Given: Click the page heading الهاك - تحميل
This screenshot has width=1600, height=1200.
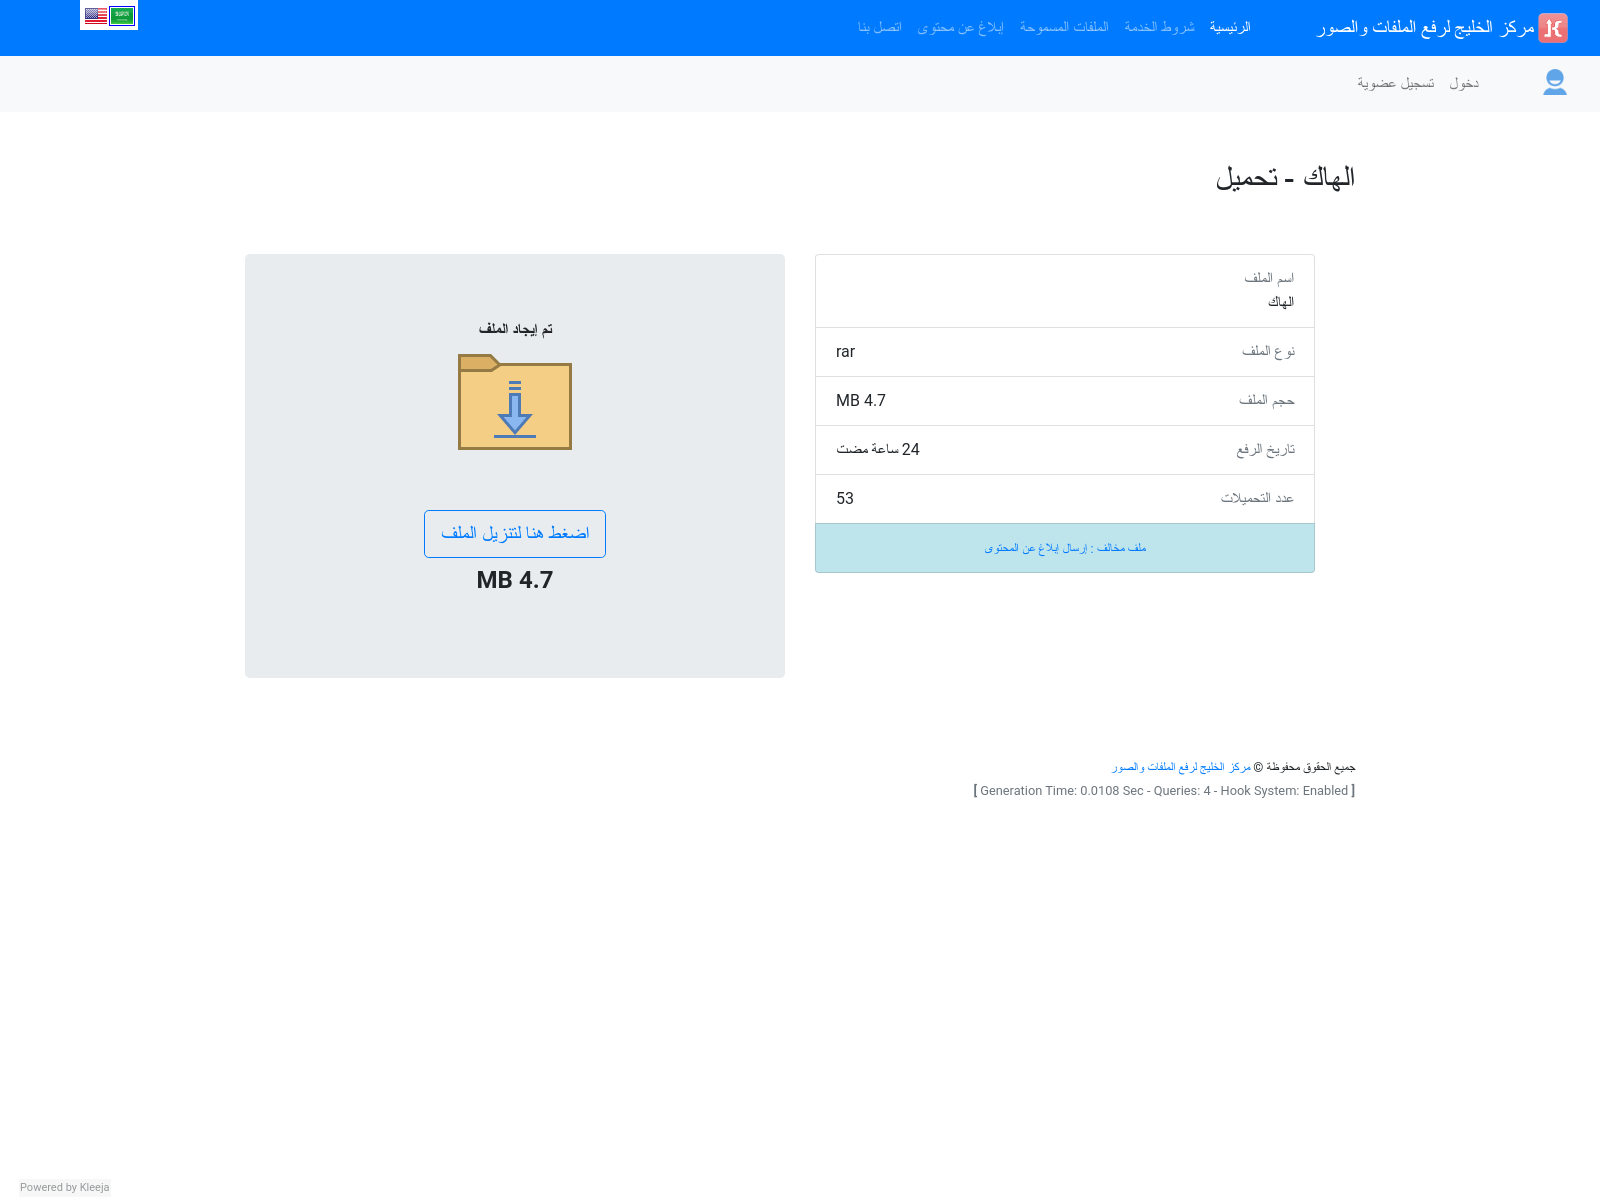Looking at the screenshot, I should (1285, 178).
